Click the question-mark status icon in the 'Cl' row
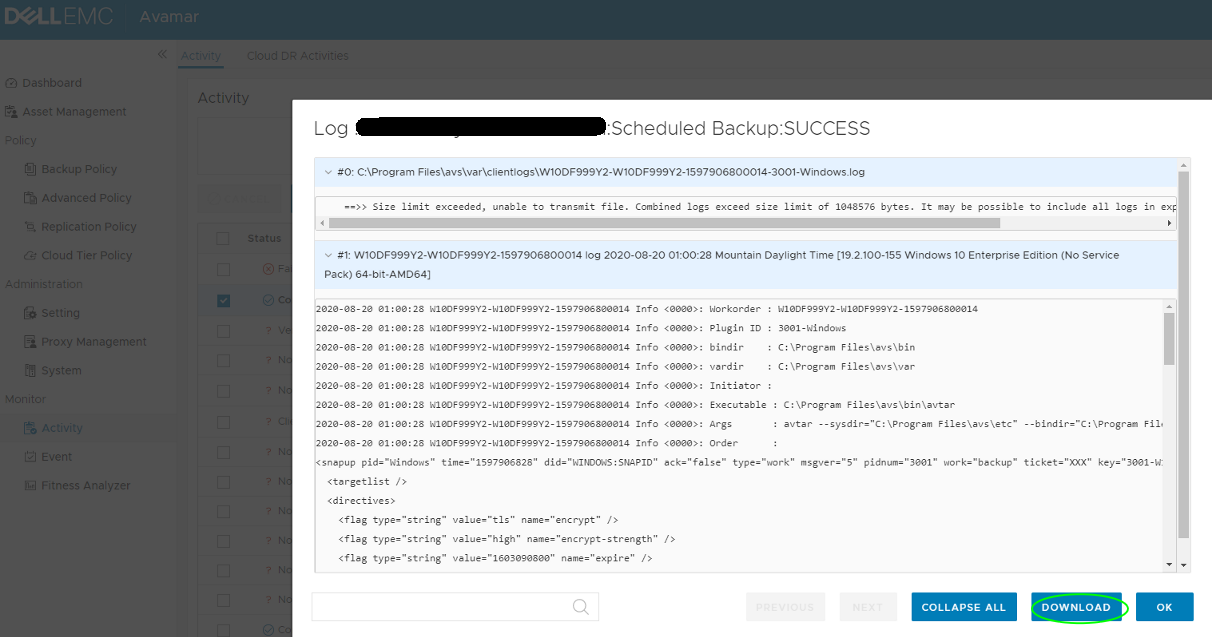Viewport: 1212px width, 637px height. tap(267, 420)
